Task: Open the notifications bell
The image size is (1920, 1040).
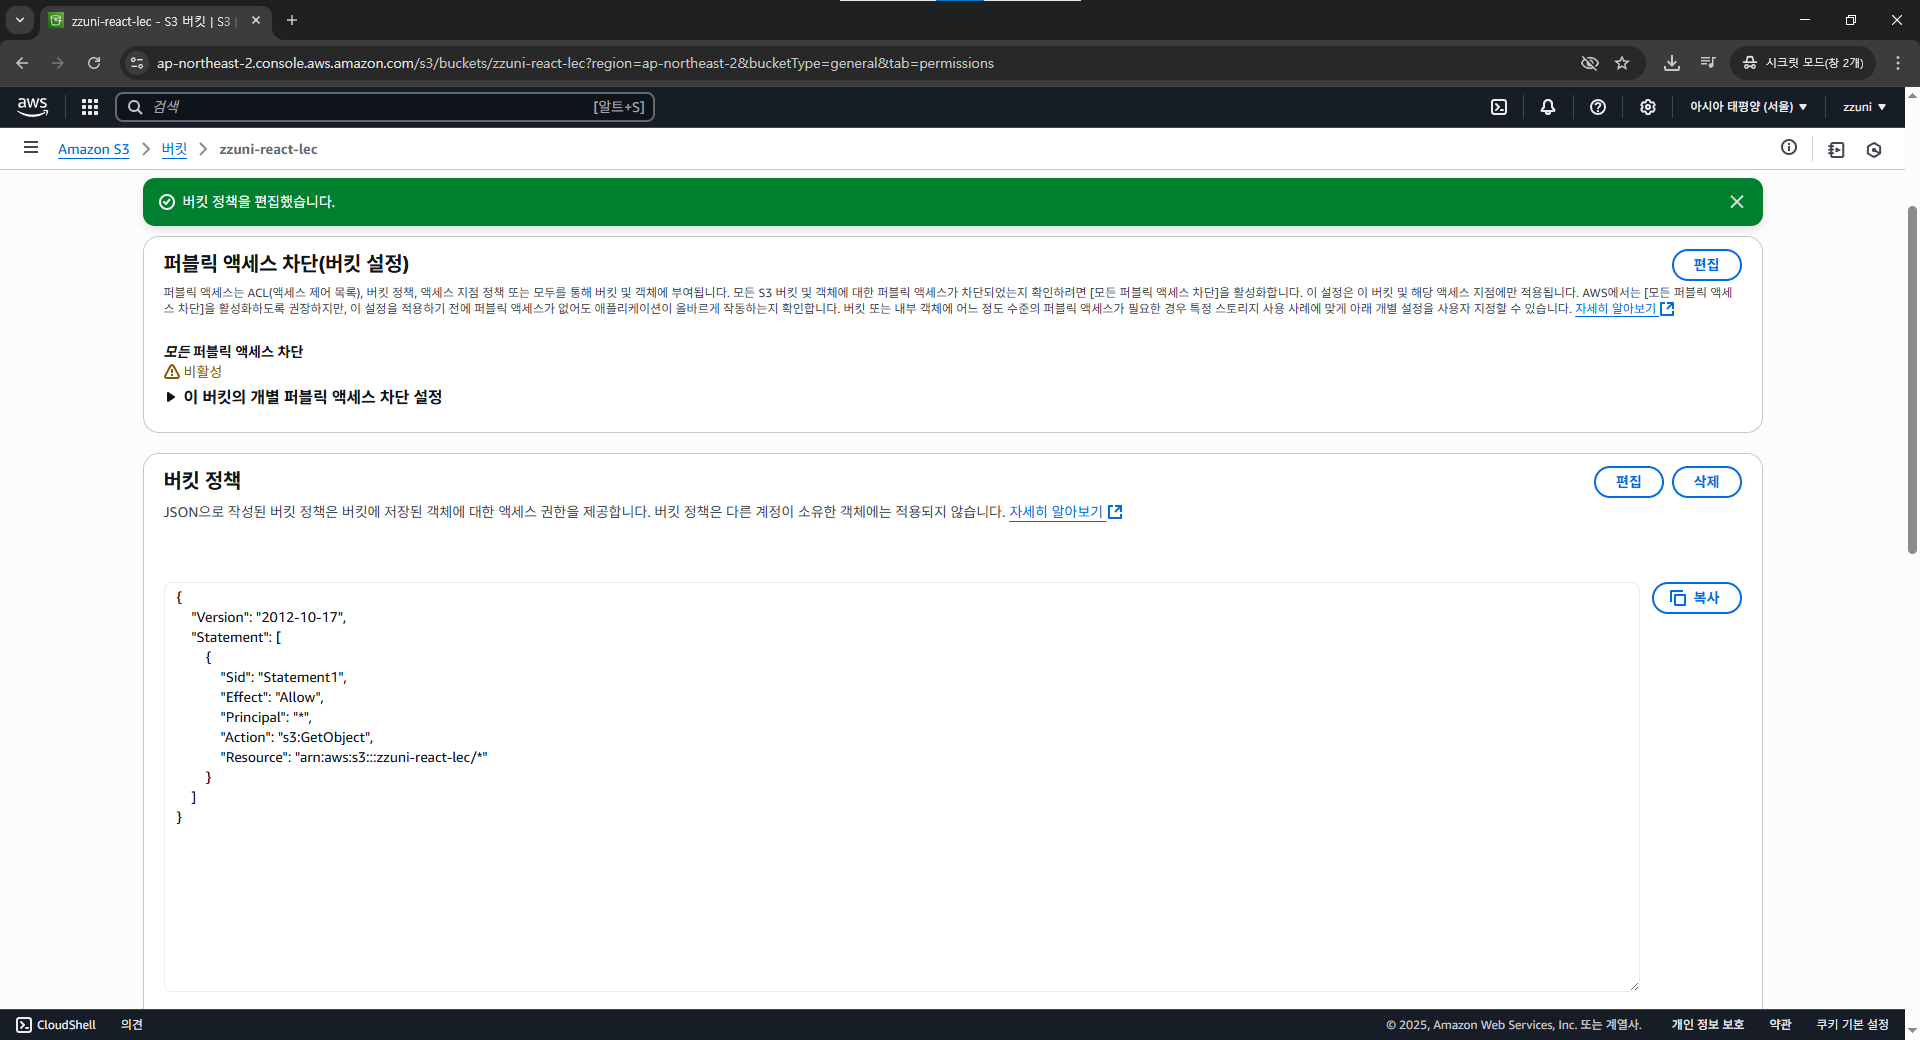Action: 1548,107
